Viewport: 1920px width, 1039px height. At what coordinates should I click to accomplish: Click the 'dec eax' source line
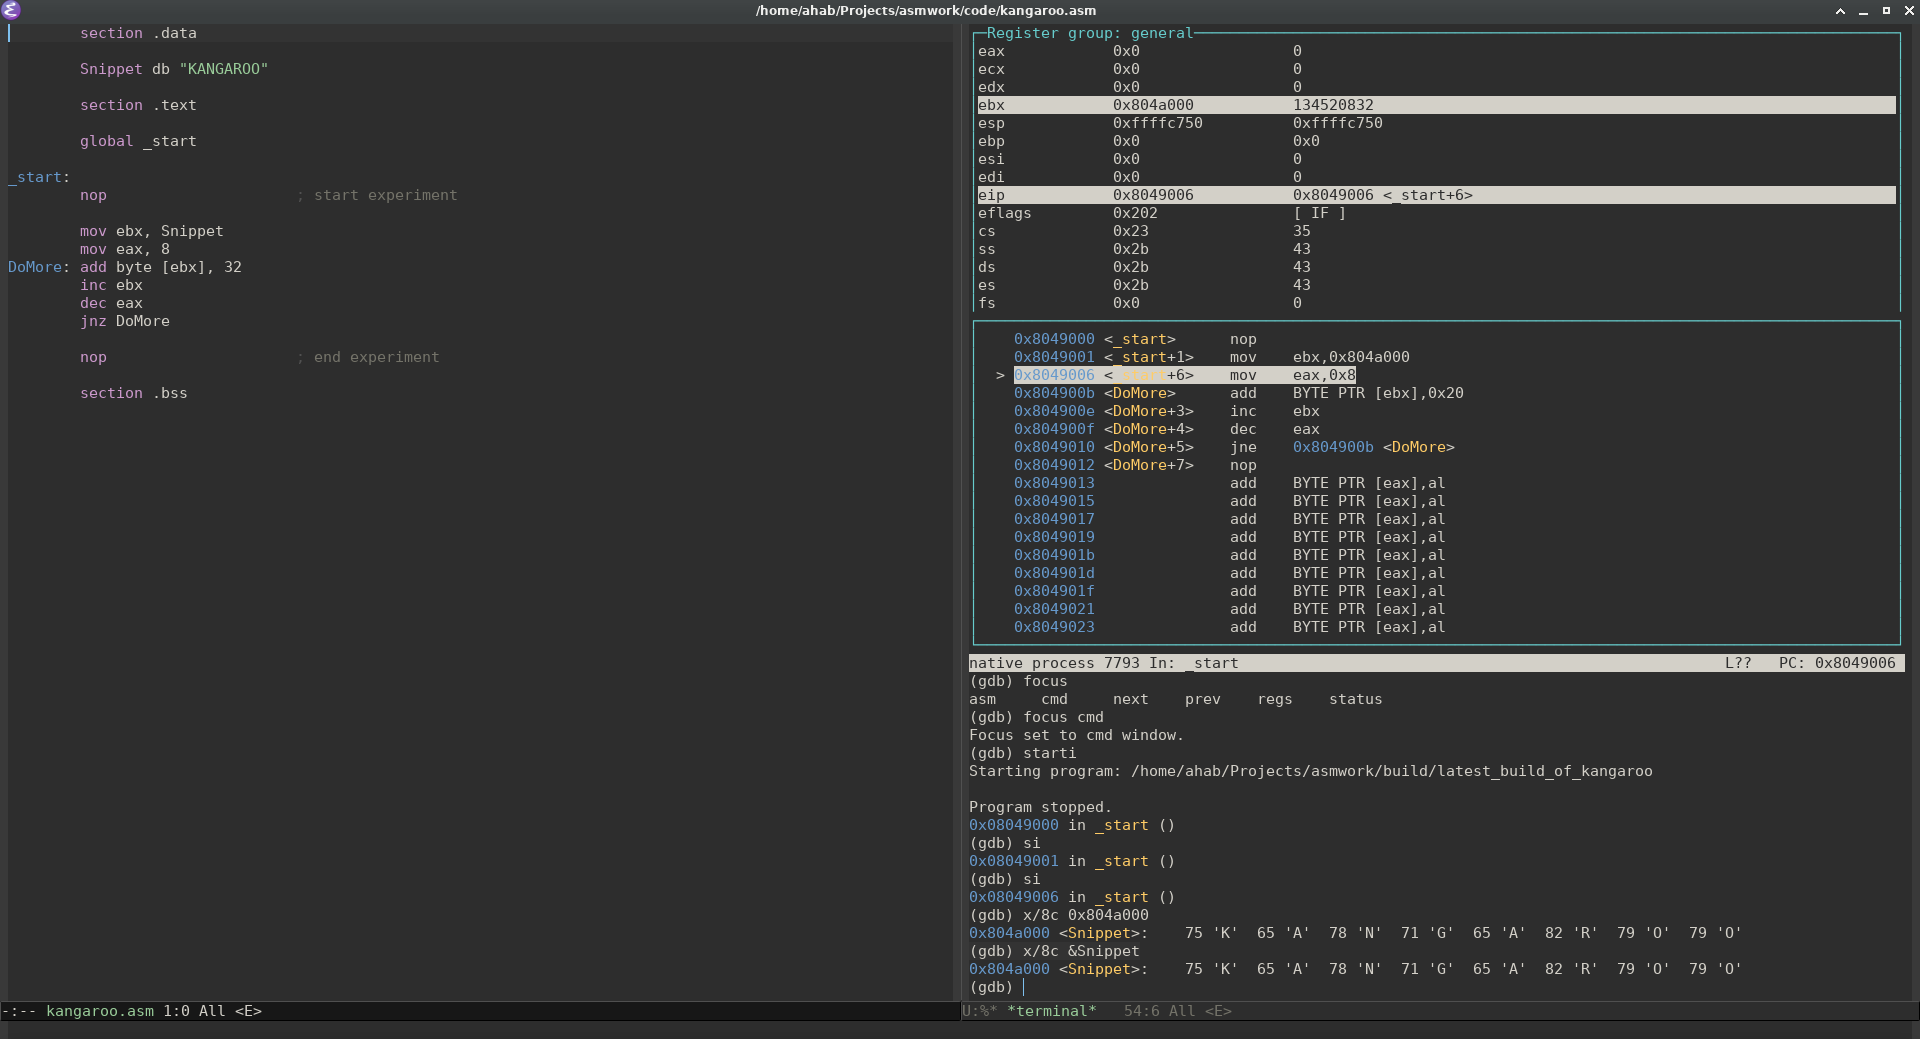click(x=111, y=303)
